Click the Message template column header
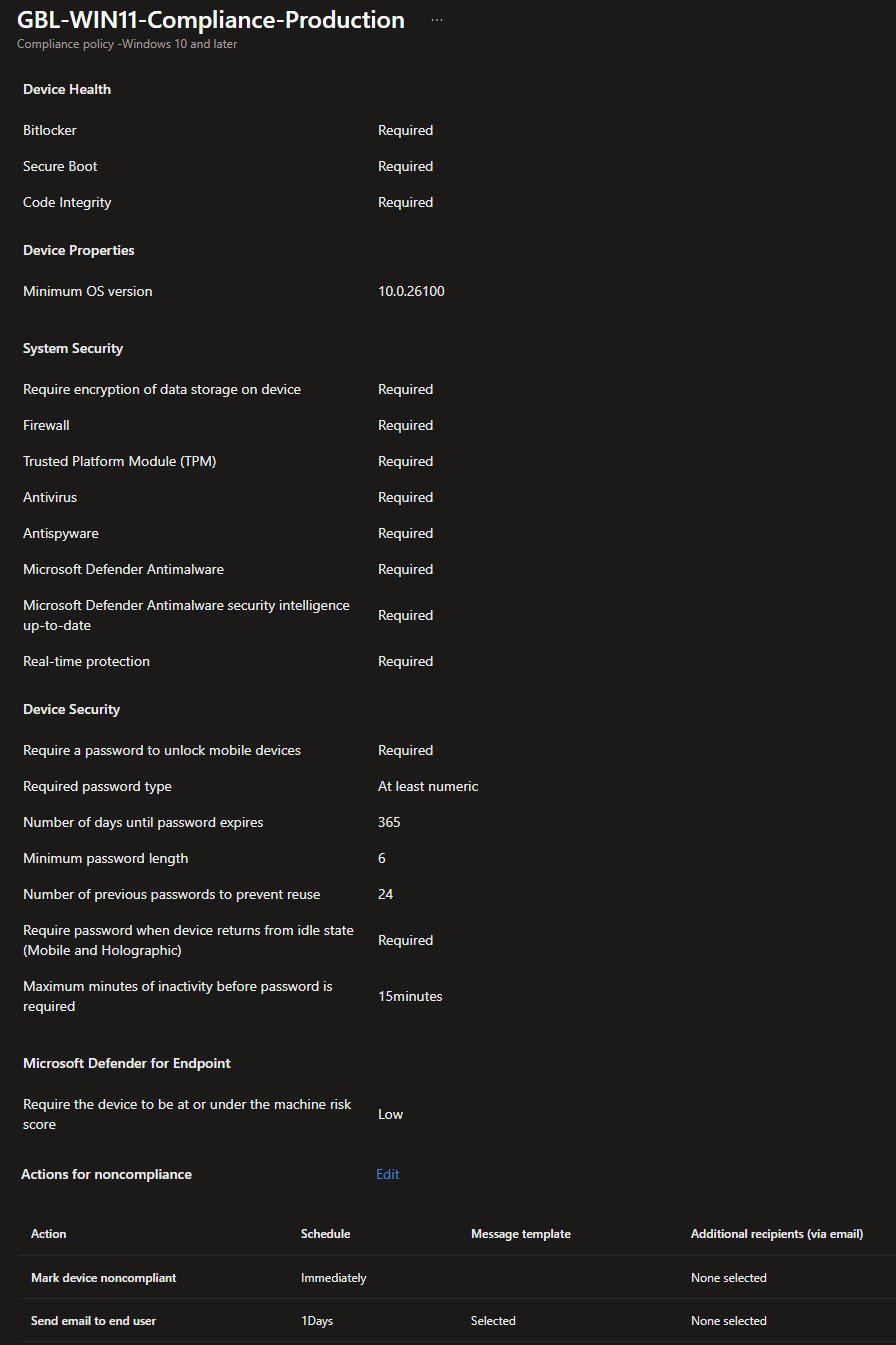Screen dimensions: 896x1345 point(520,1234)
